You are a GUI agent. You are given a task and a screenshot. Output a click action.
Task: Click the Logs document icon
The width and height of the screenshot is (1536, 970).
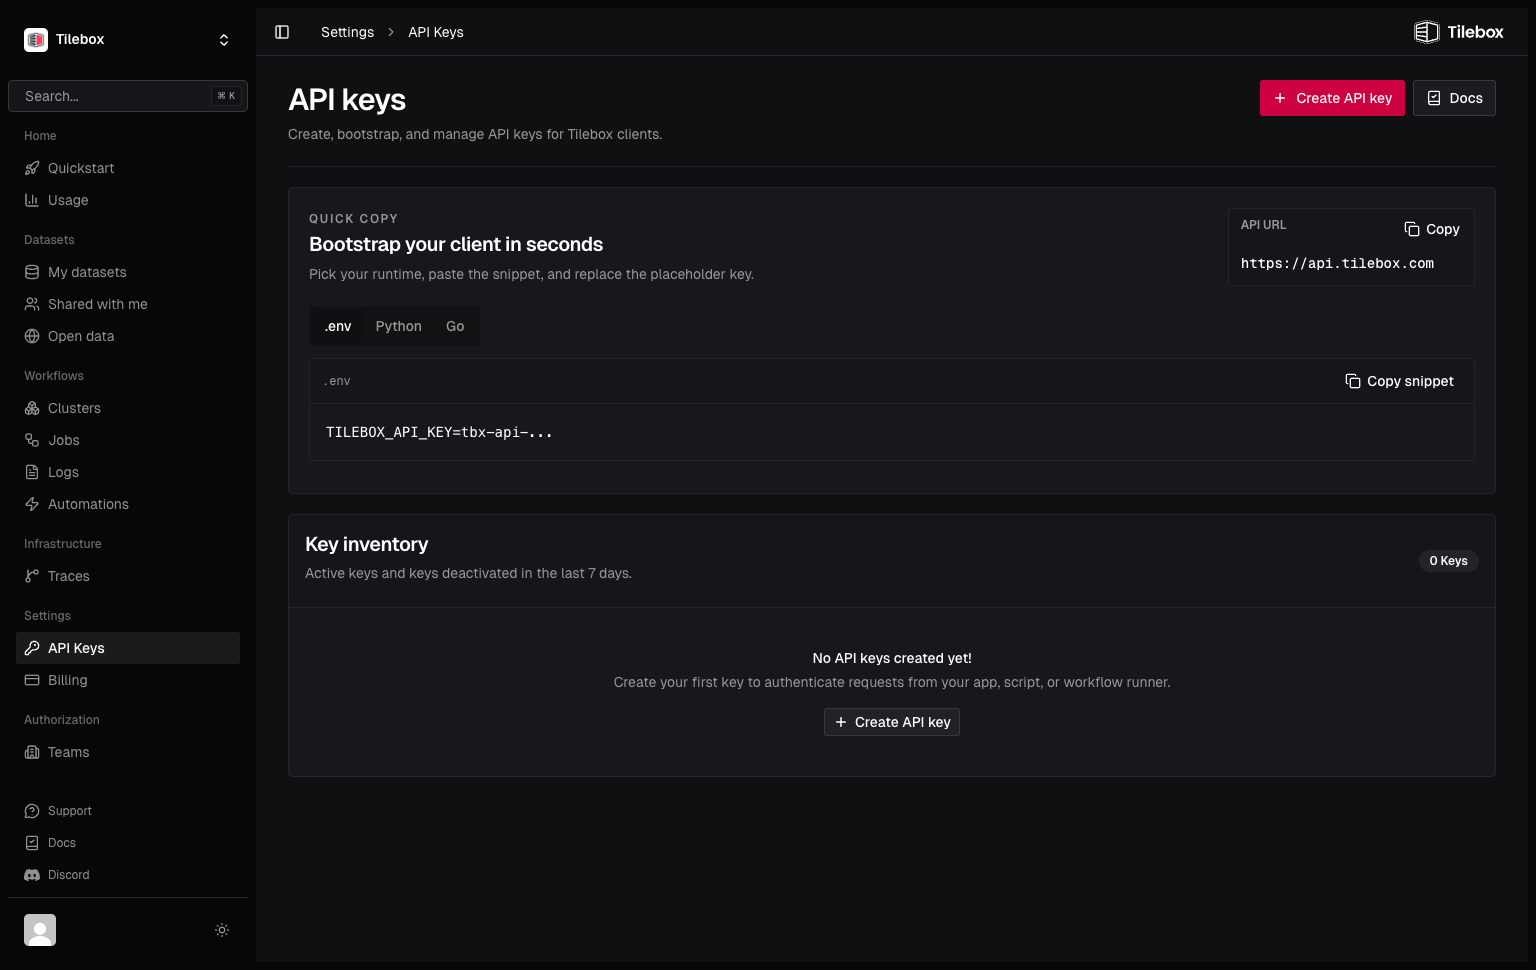tap(32, 472)
